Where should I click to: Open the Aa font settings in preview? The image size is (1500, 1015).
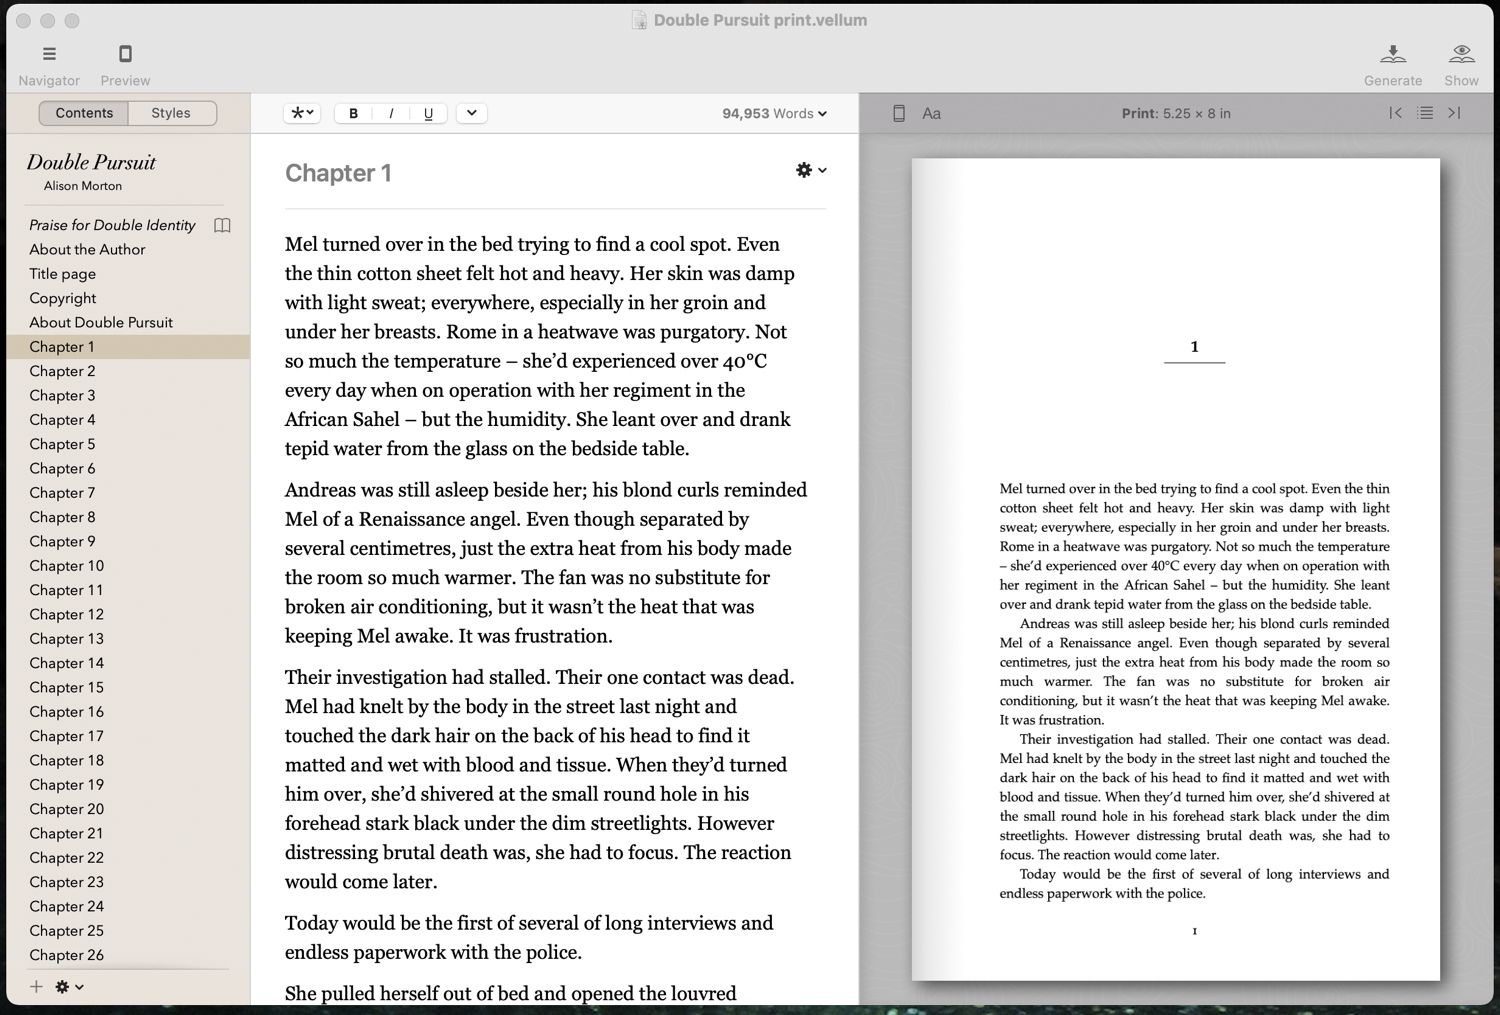point(931,114)
